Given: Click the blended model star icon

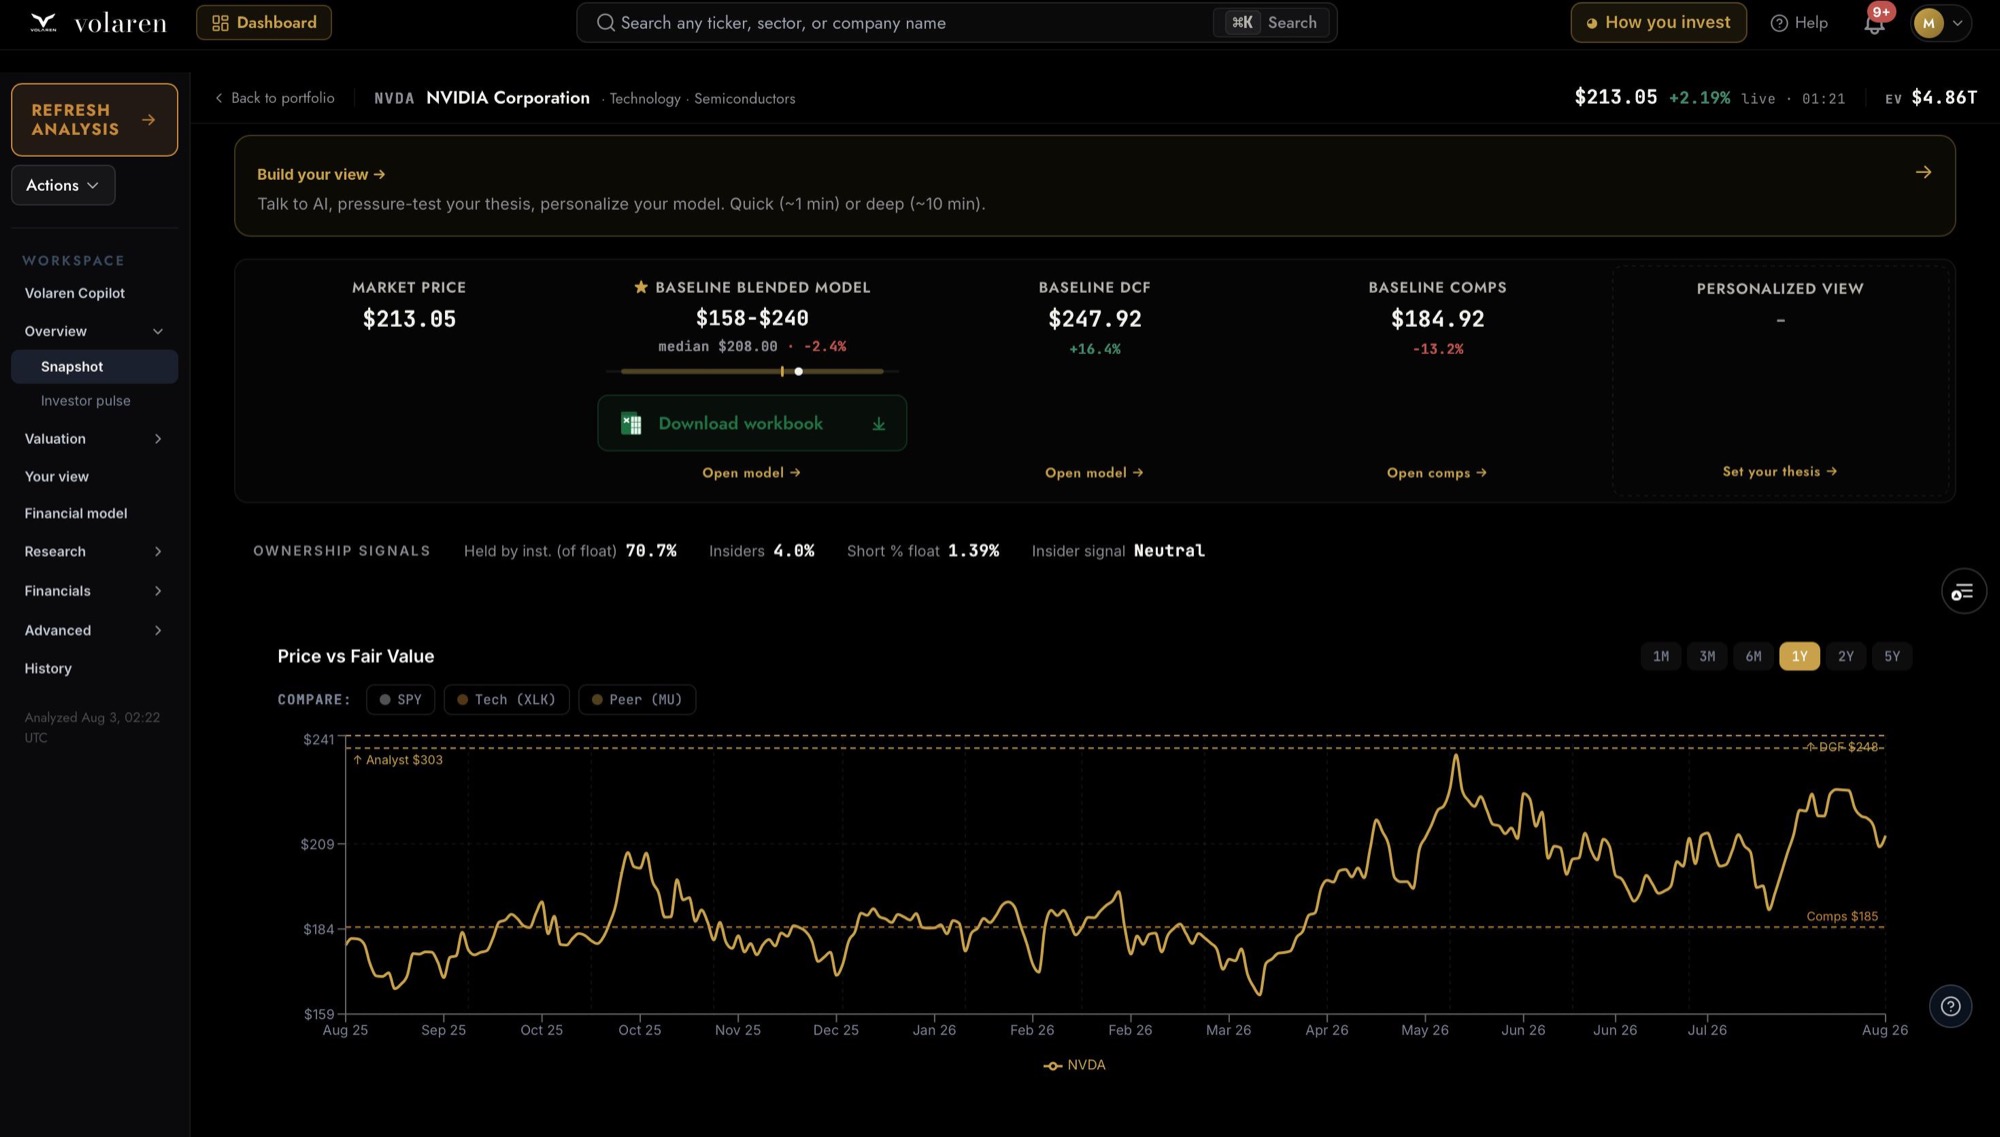Looking at the screenshot, I should [x=641, y=287].
